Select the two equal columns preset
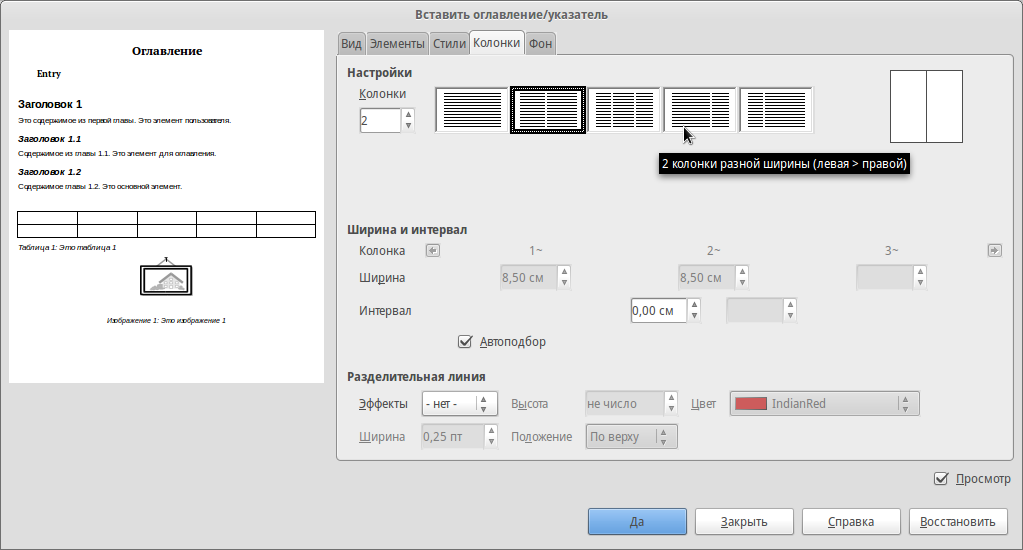This screenshot has height=550, width=1023. (547, 110)
